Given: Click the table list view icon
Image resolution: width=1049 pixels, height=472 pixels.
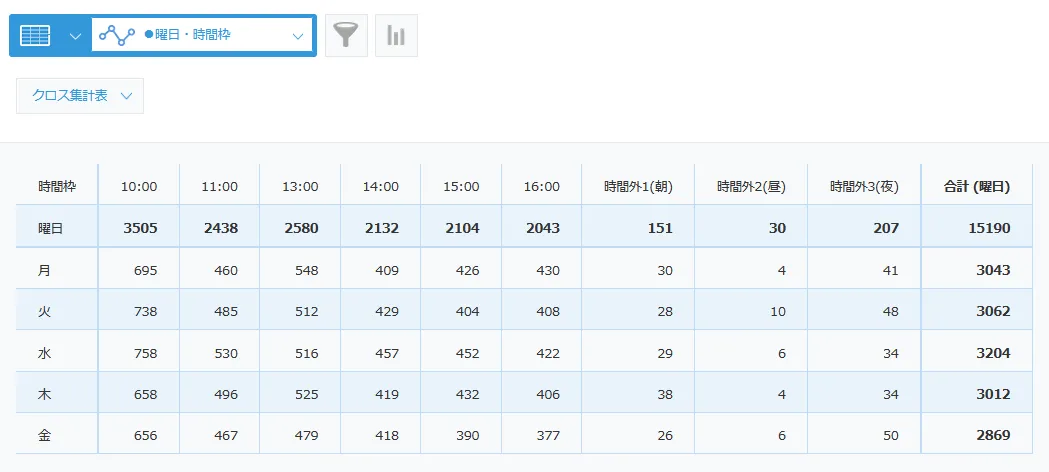Looking at the screenshot, I should 35,35.
